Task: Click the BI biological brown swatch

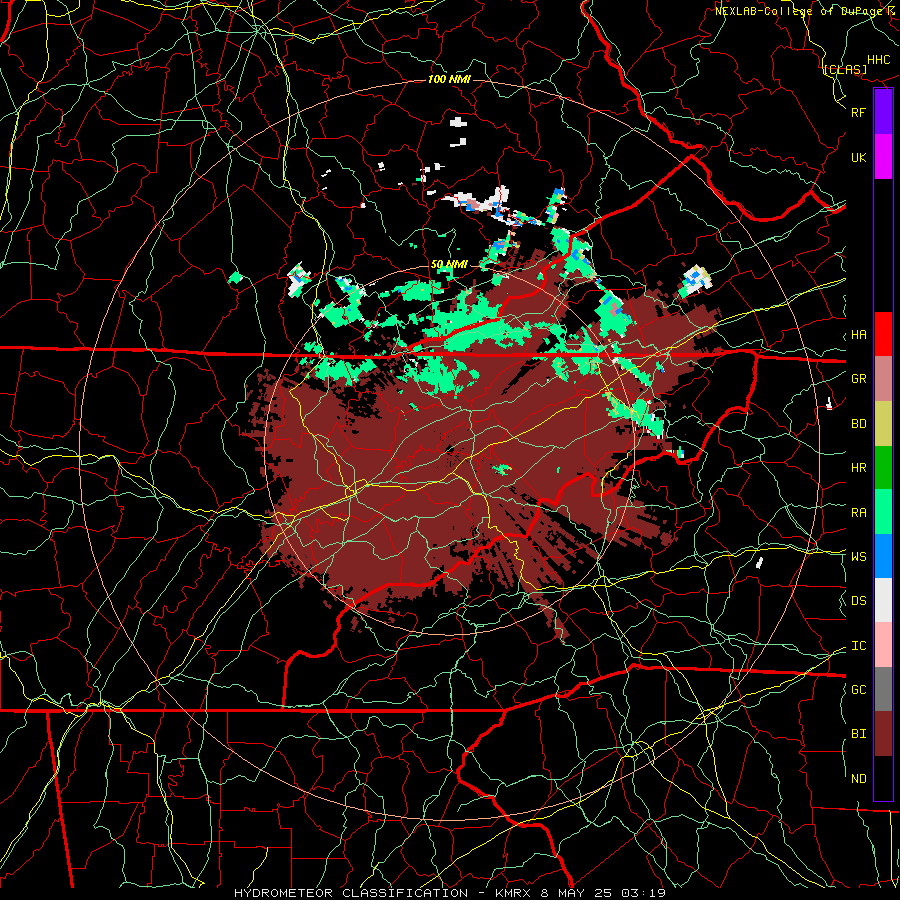Action: pos(883,734)
